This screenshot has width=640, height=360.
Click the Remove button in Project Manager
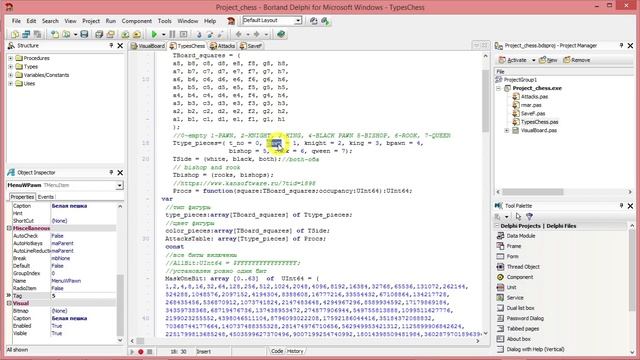coord(577,60)
